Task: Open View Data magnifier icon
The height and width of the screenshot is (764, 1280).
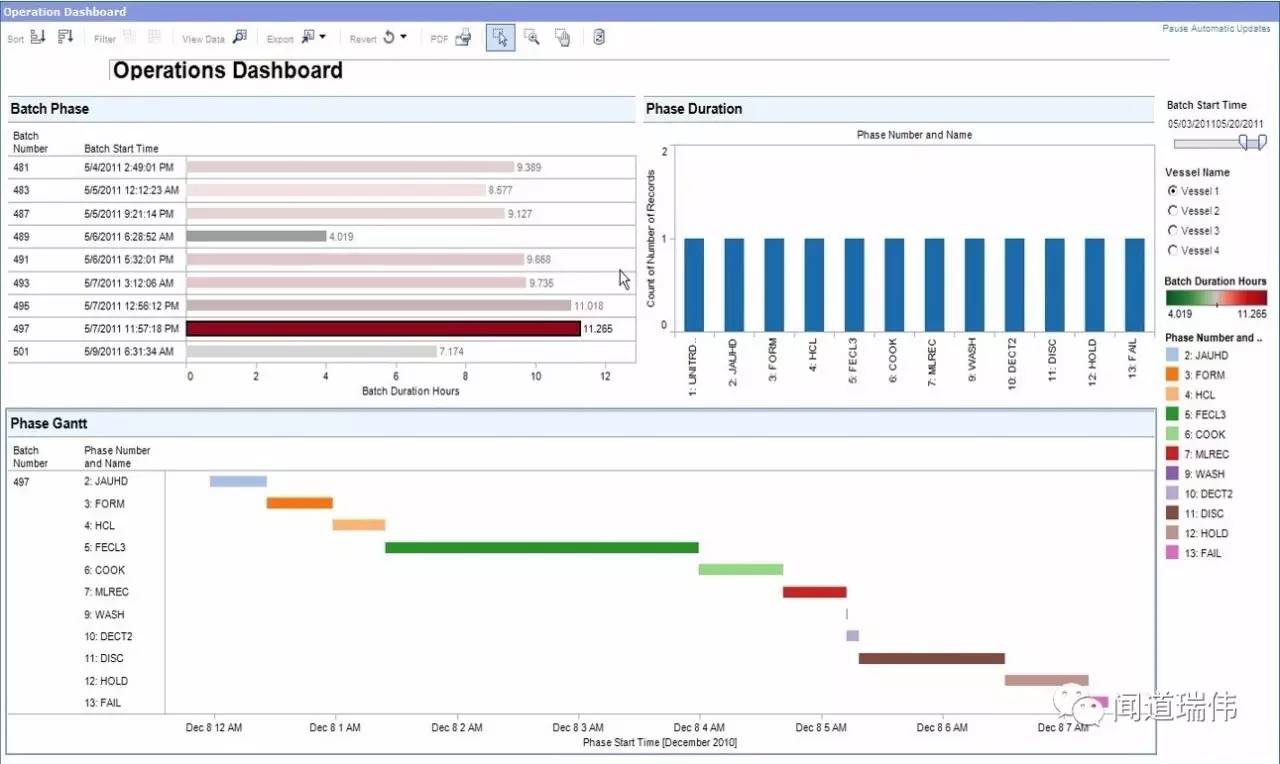Action: 239,38
